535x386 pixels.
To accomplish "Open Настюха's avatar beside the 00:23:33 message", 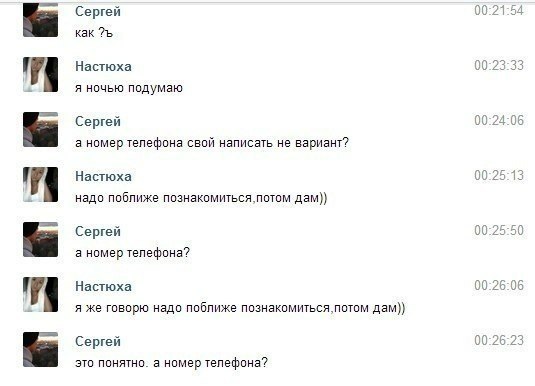I will [x=40, y=74].
